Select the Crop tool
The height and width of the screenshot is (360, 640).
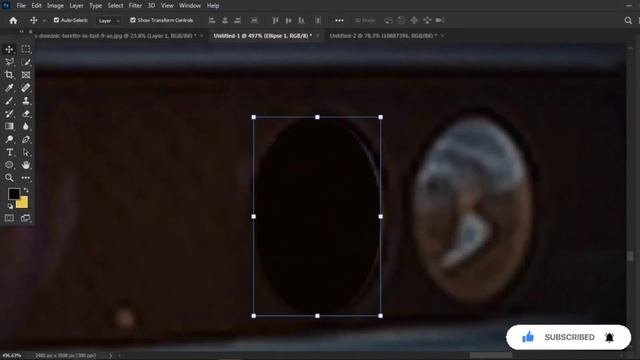[x=9, y=75]
